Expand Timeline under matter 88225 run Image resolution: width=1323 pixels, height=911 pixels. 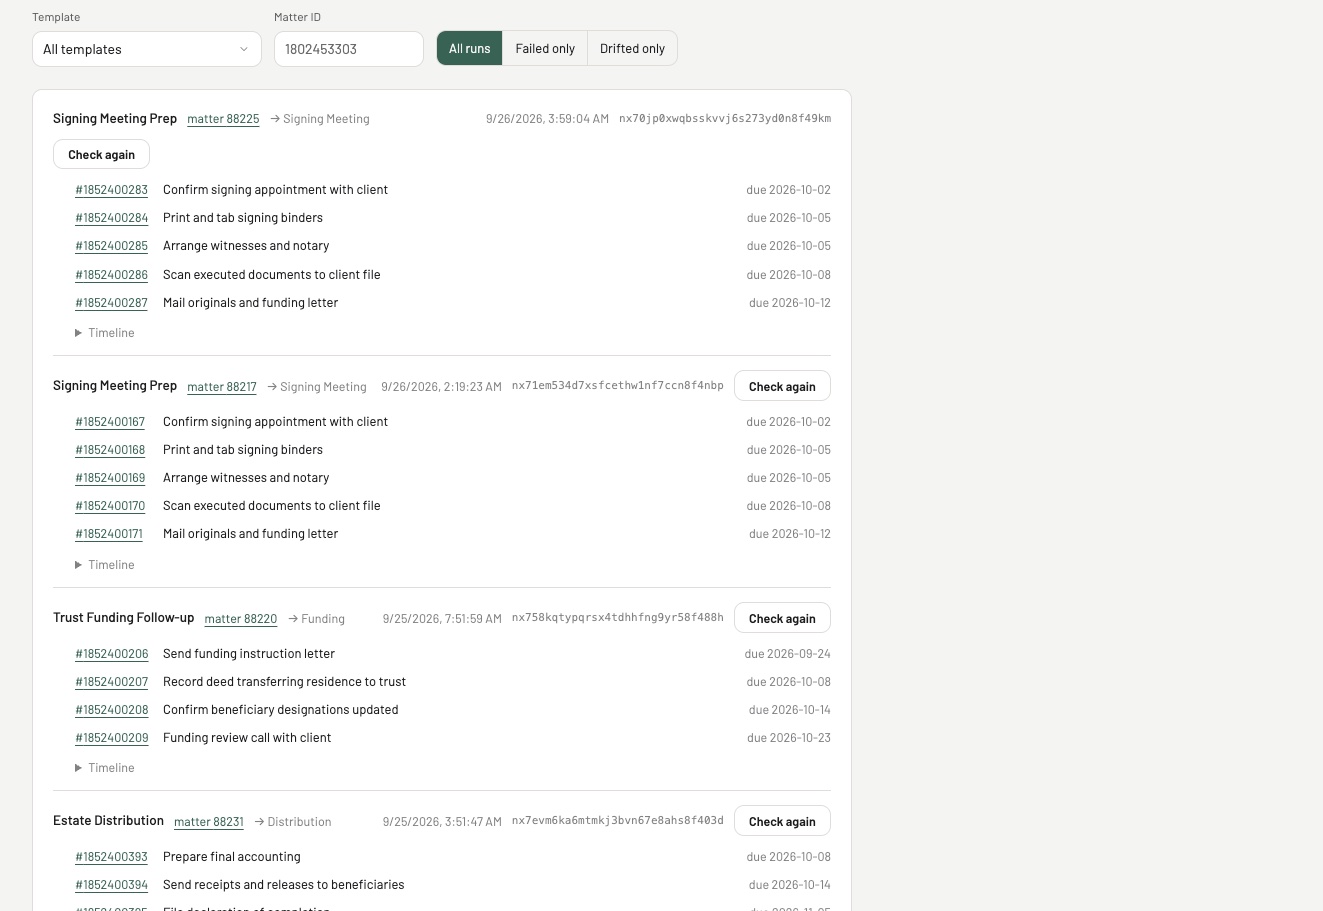tap(104, 333)
